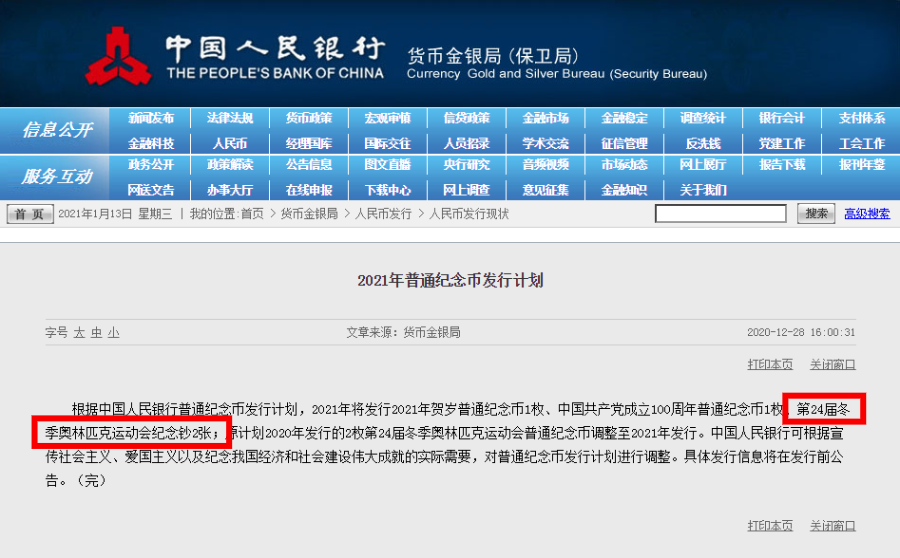Select the 意见征集 menu item
Screen dimensions: 900x558
pyautogui.click(x=545, y=189)
